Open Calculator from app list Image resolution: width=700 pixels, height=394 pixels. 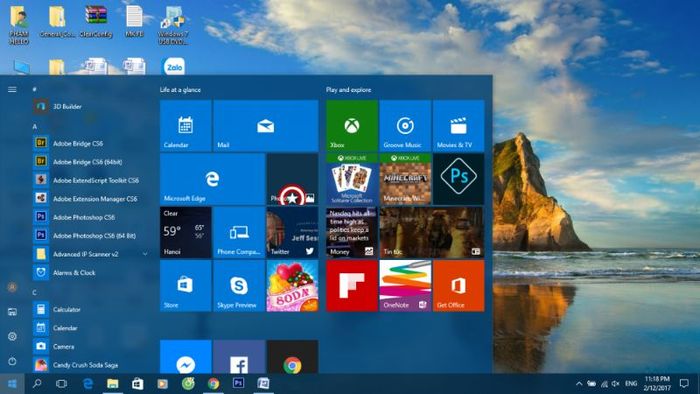(91, 309)
